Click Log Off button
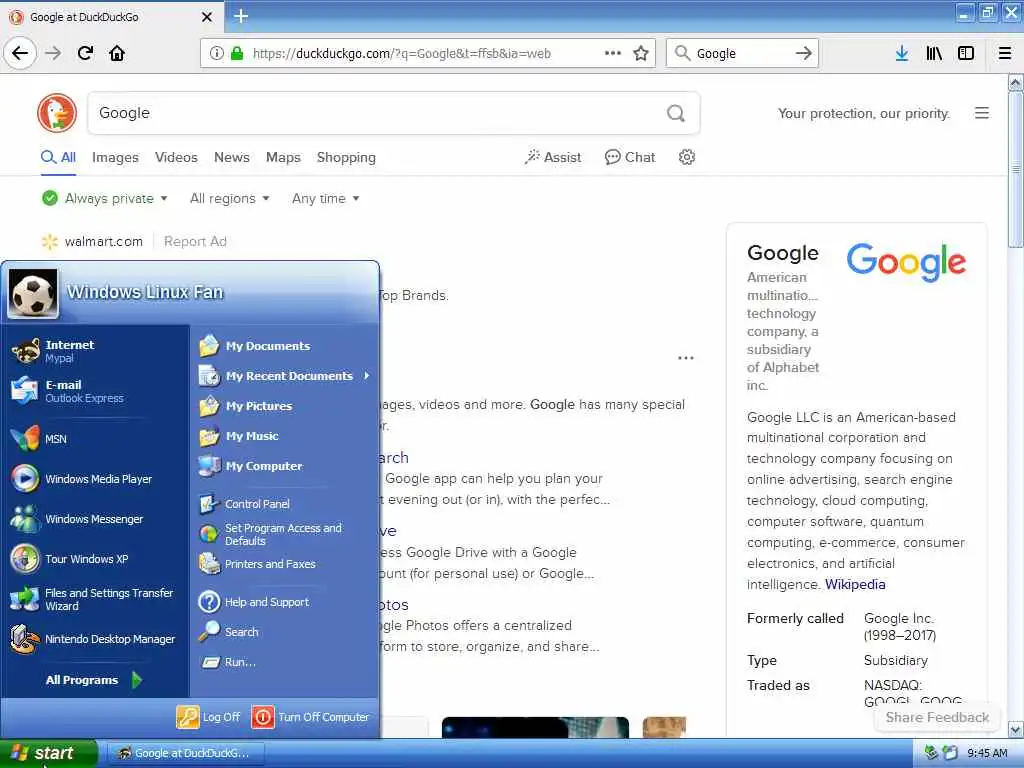This screenshot has width=1024, height=768. tap(208, 716)
